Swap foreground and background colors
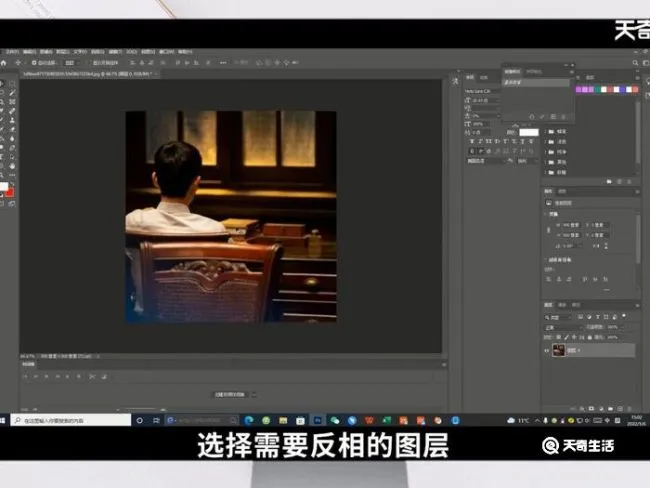Screen dimensions: 650x488 12,185
